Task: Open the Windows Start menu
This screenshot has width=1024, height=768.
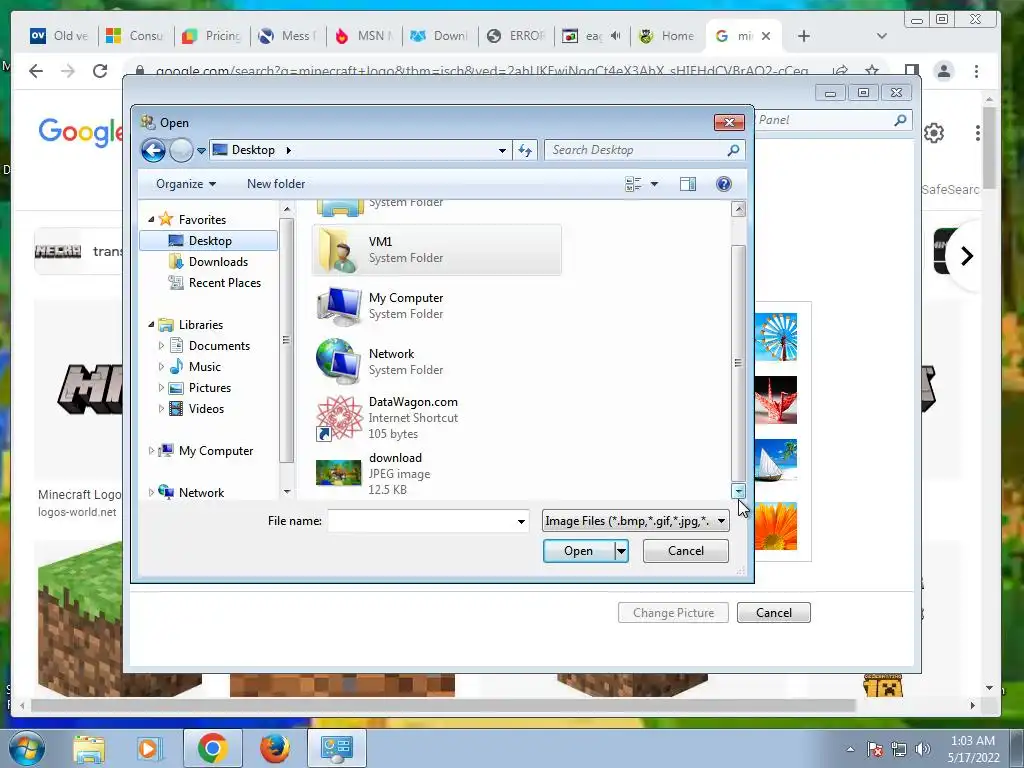Action: coord(25,748)
